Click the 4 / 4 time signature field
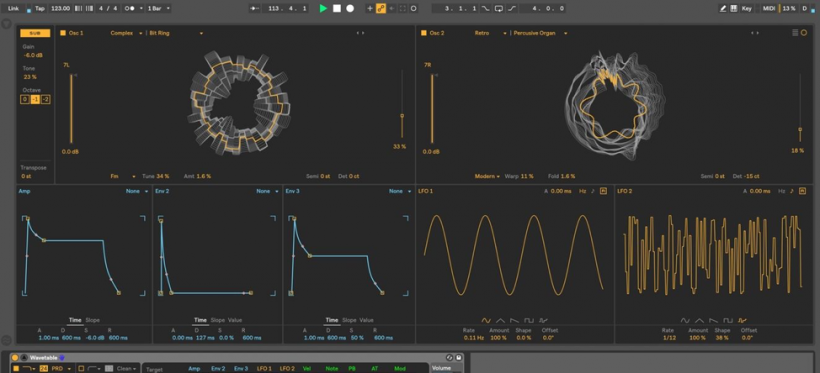This screenshot has height=373, width=820. click(x=108, y=8)
